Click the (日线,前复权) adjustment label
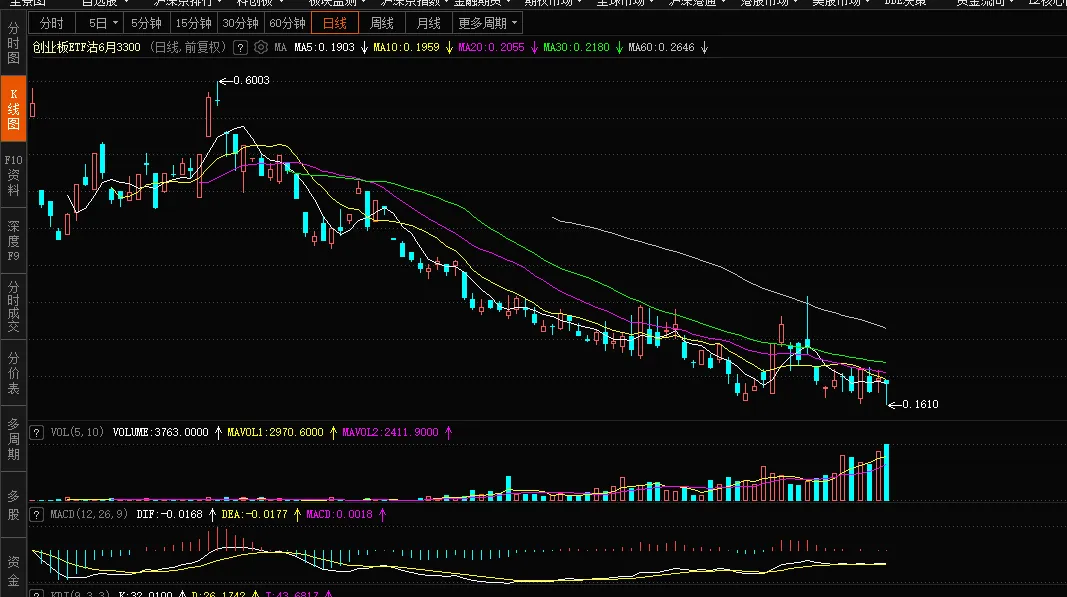Screen dimensions: 1067x597 [x=188, y=48]
